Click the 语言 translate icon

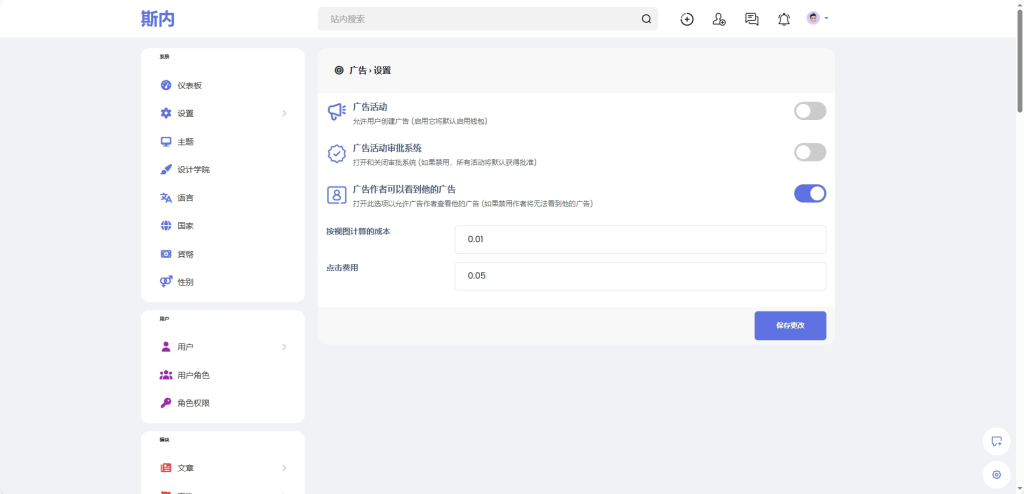tap(166, 197)
